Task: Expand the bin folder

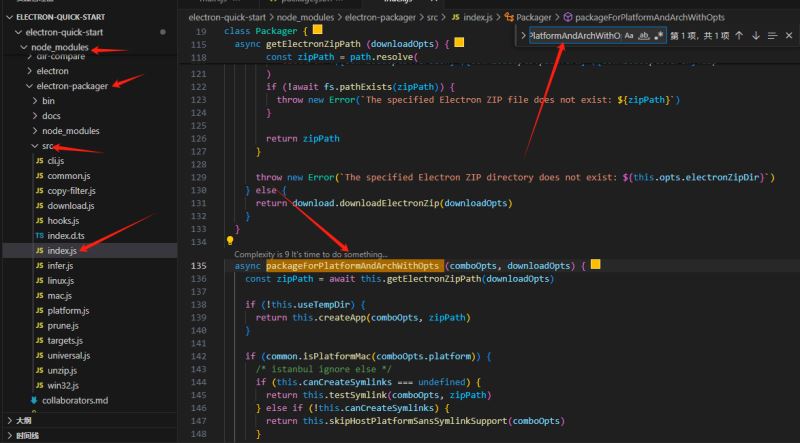Action: tap(35, 101)
